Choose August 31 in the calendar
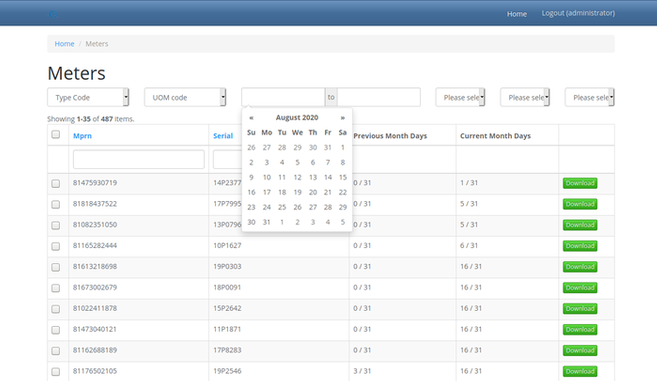This screenshot has height=381, width=657. click(266, 222)
